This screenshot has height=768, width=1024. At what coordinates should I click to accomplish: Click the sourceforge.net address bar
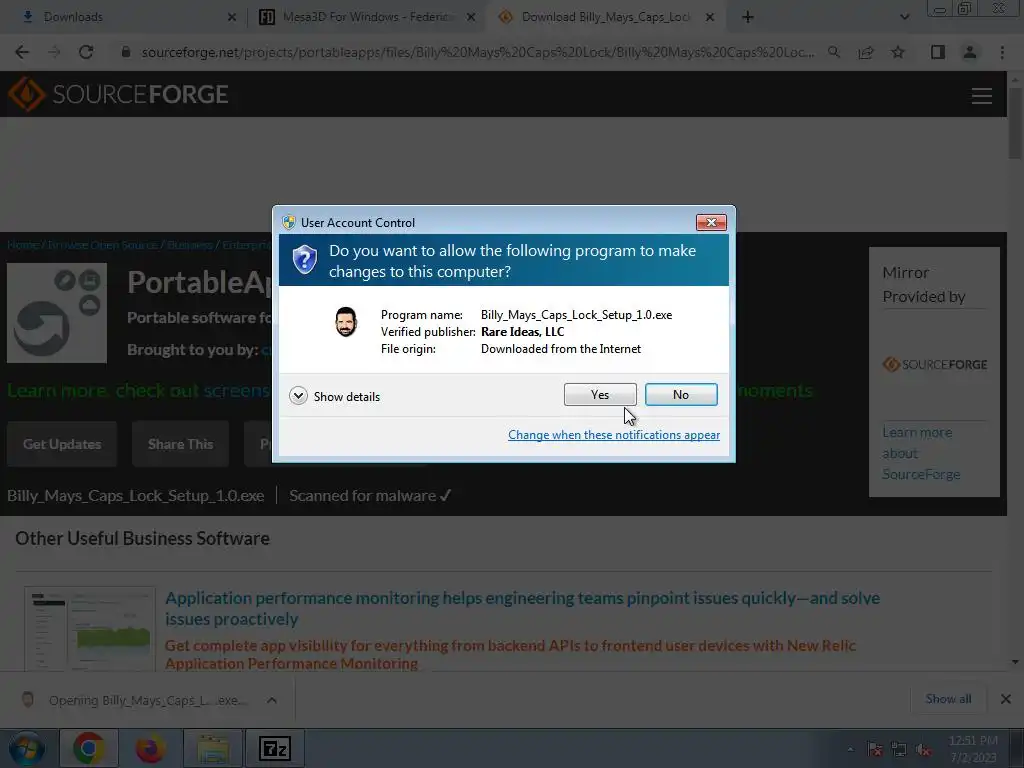click(477, 52)
